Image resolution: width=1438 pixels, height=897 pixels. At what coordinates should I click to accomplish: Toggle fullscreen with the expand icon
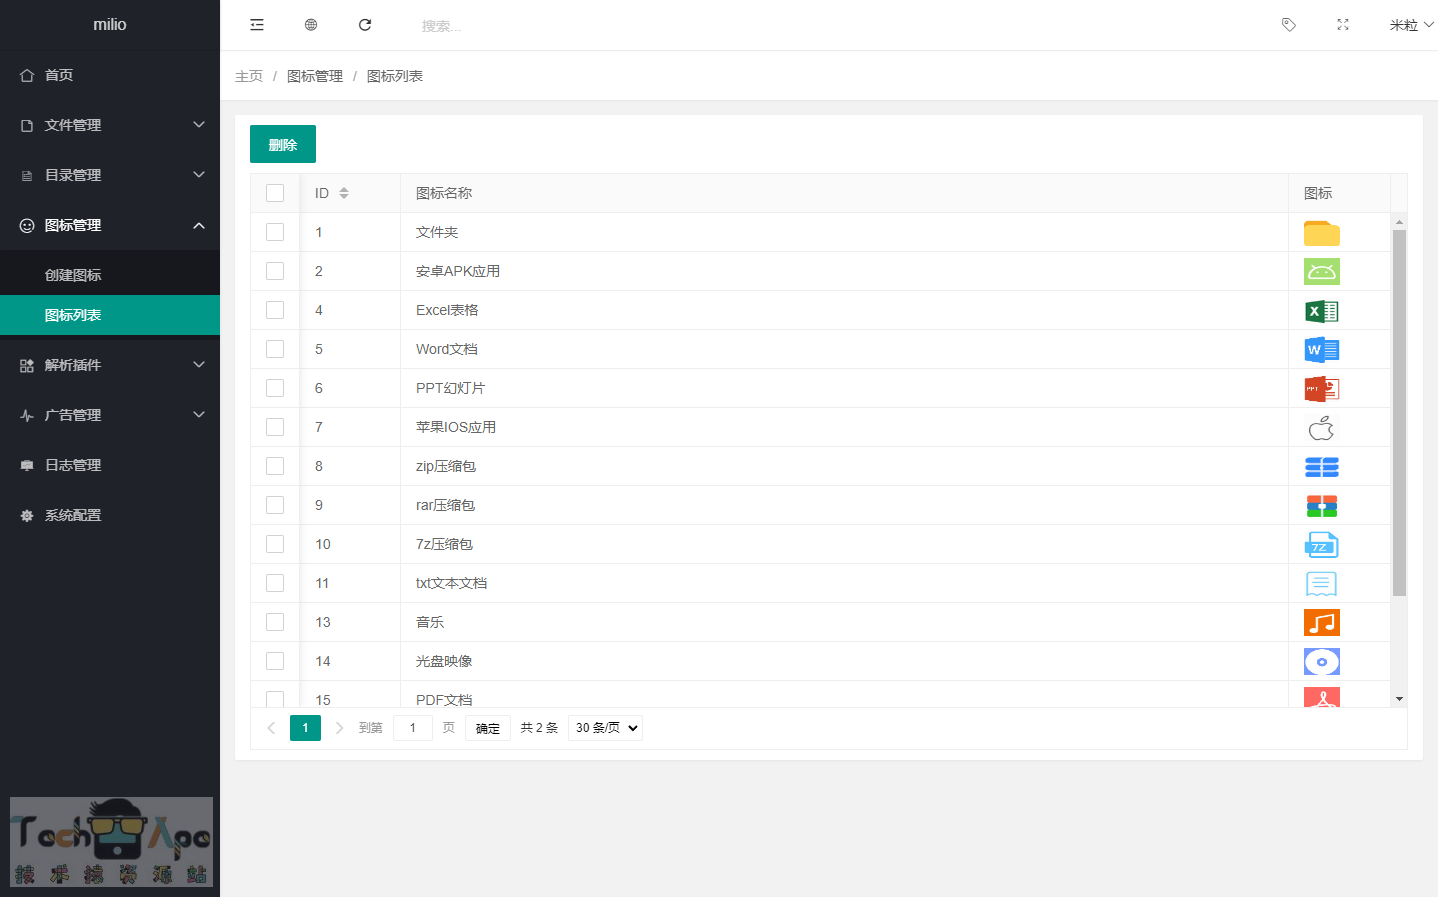pos(1343,25)
